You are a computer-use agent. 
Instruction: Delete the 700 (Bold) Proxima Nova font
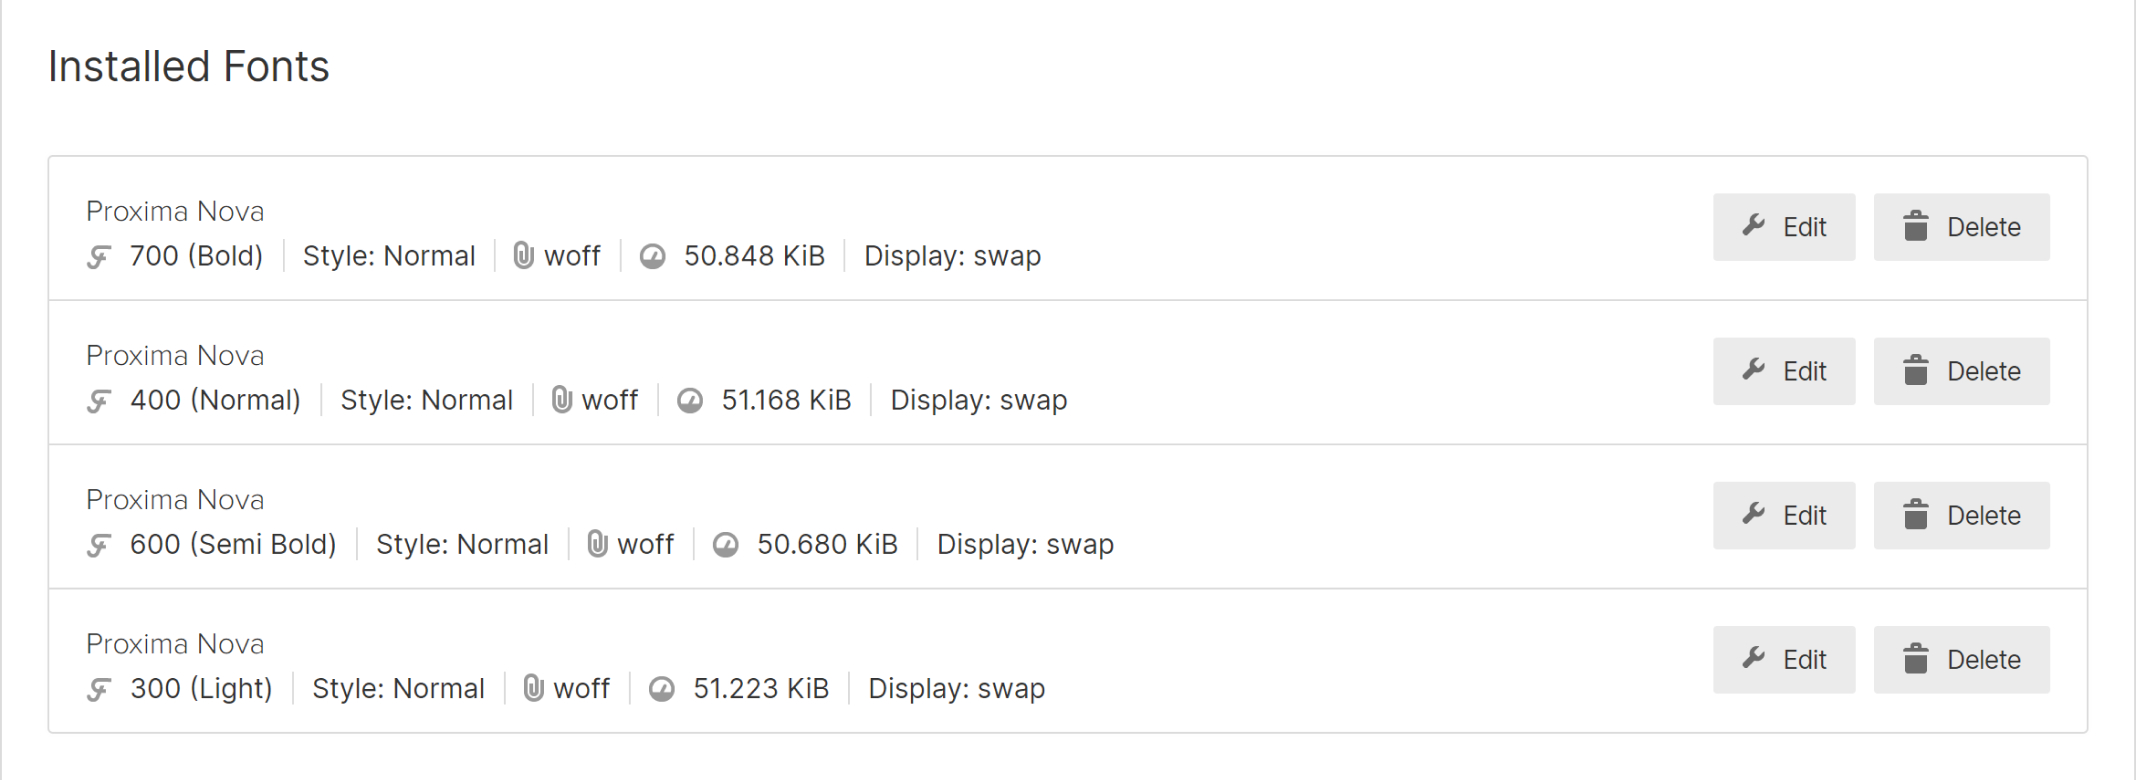click(x=1961, y=227)
